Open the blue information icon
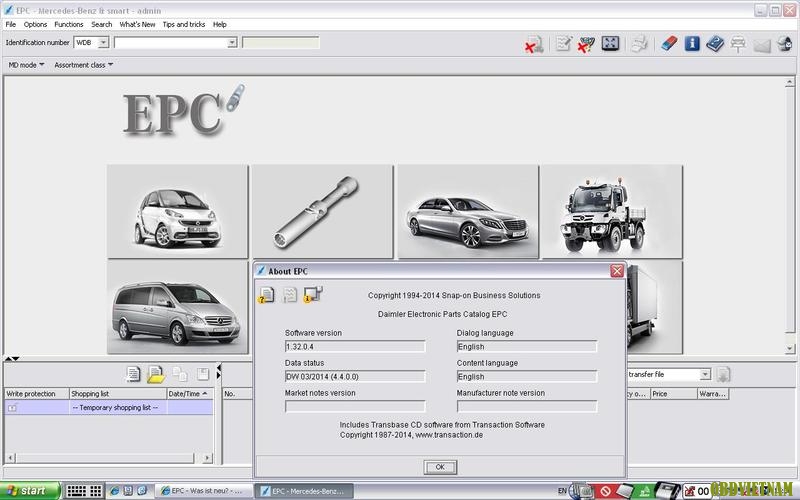This screenshot has width=800, height=500. pos(692,43)
